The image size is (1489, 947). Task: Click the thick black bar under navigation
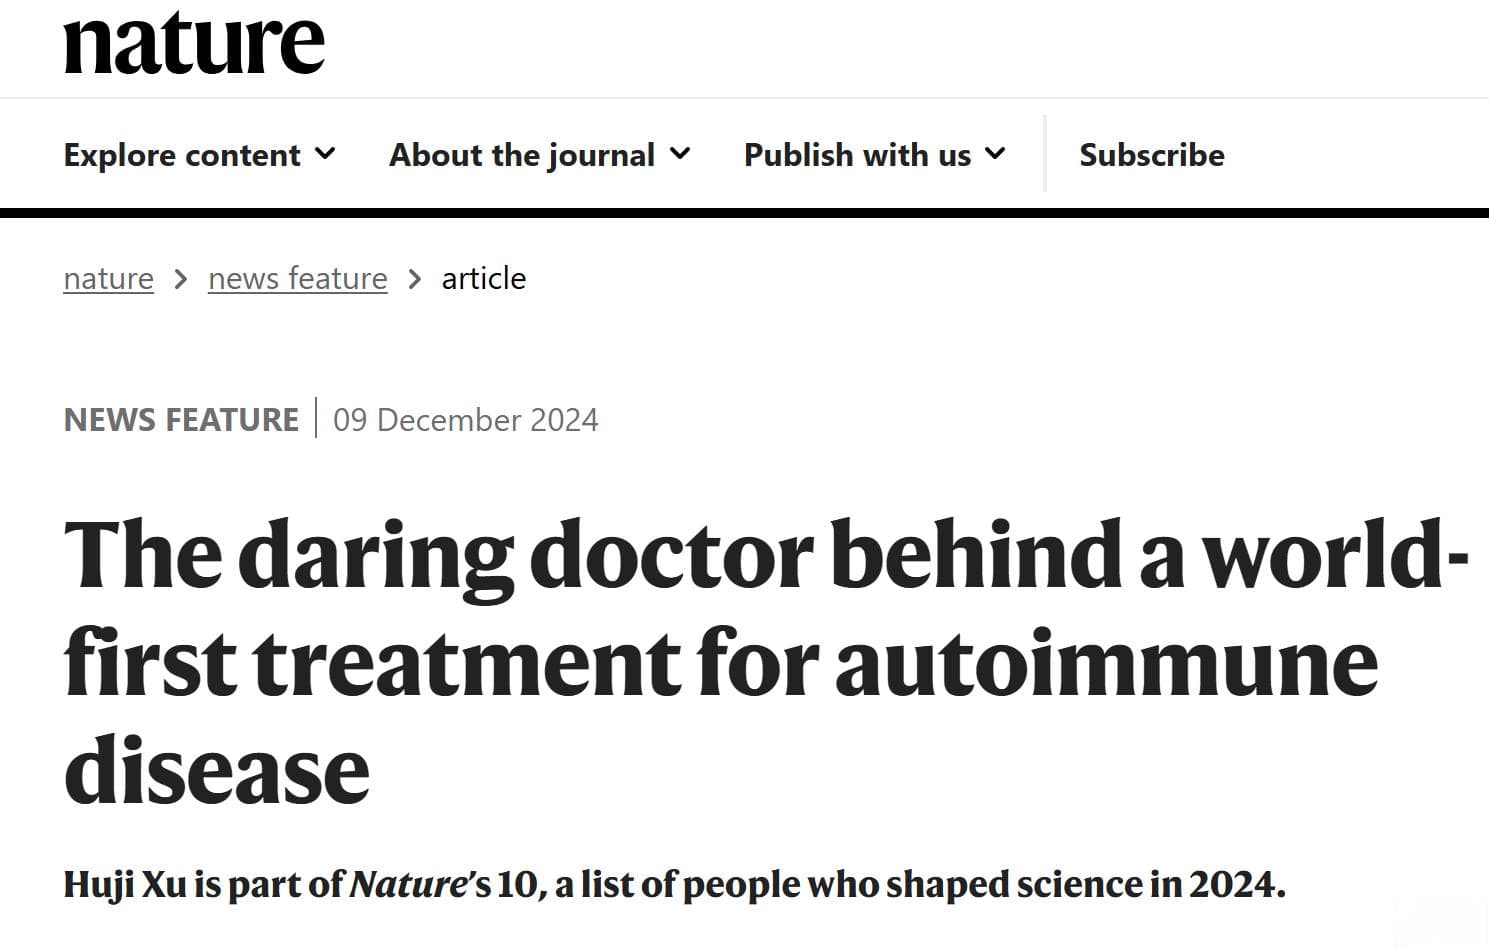744,212
